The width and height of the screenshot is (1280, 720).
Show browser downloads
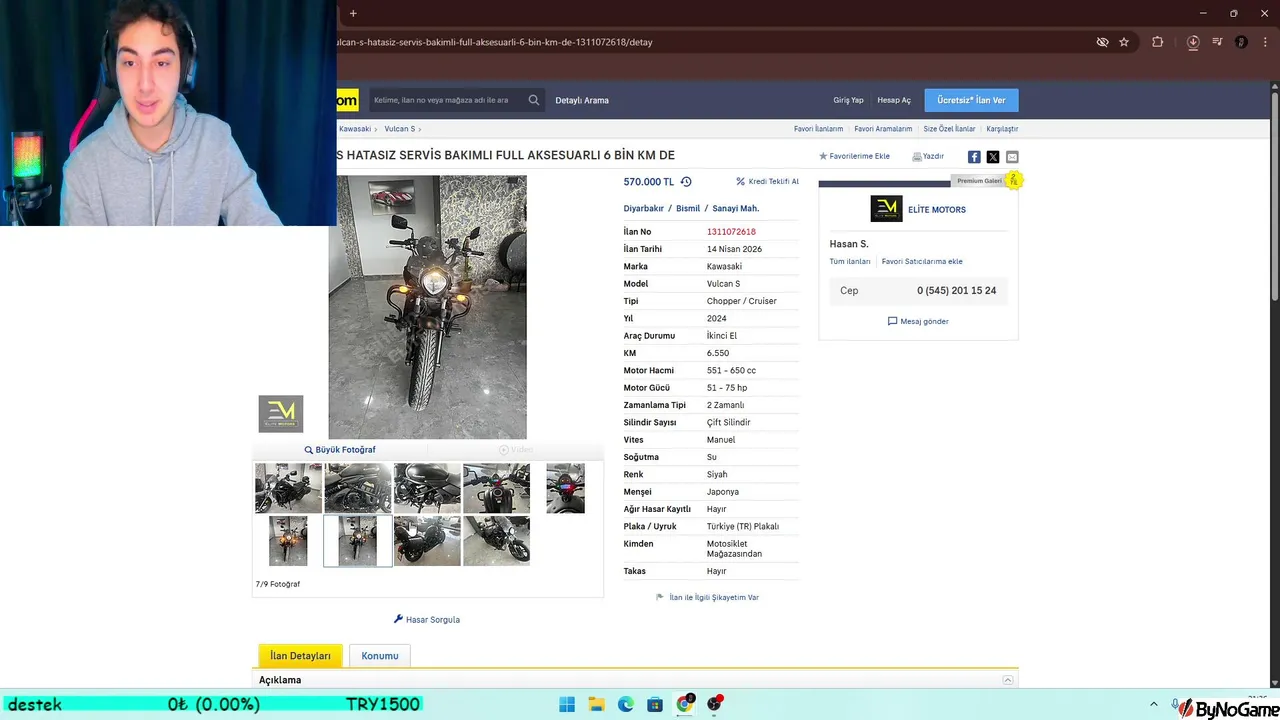pos(1193,42)
